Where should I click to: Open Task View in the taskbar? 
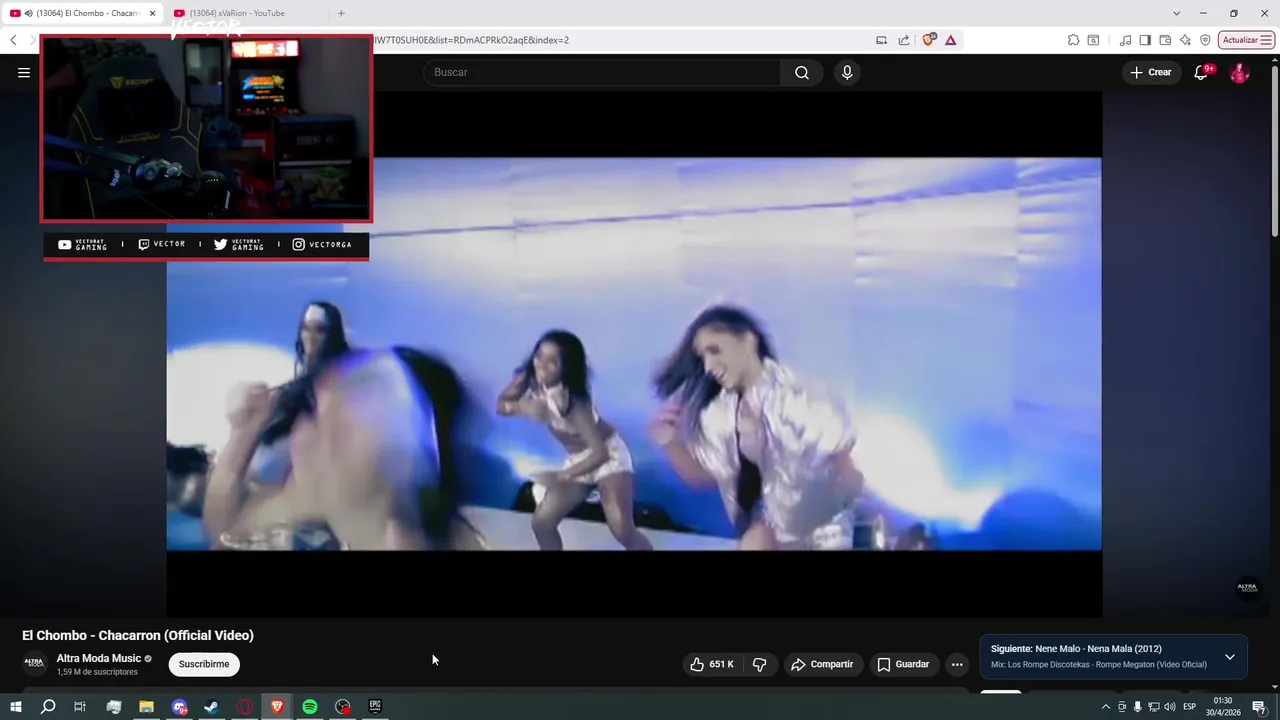pyautogui.click(x=80, y=706)
